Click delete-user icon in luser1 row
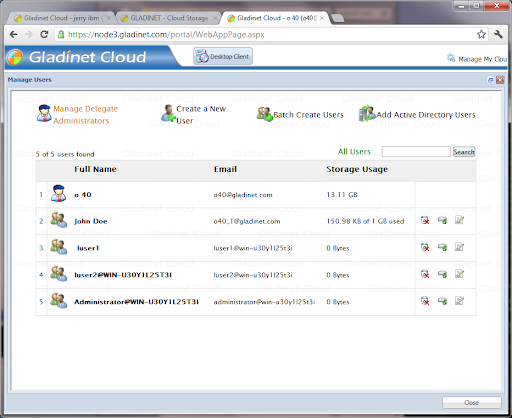This screenshot has width=512, height=418. click(425, 247)
